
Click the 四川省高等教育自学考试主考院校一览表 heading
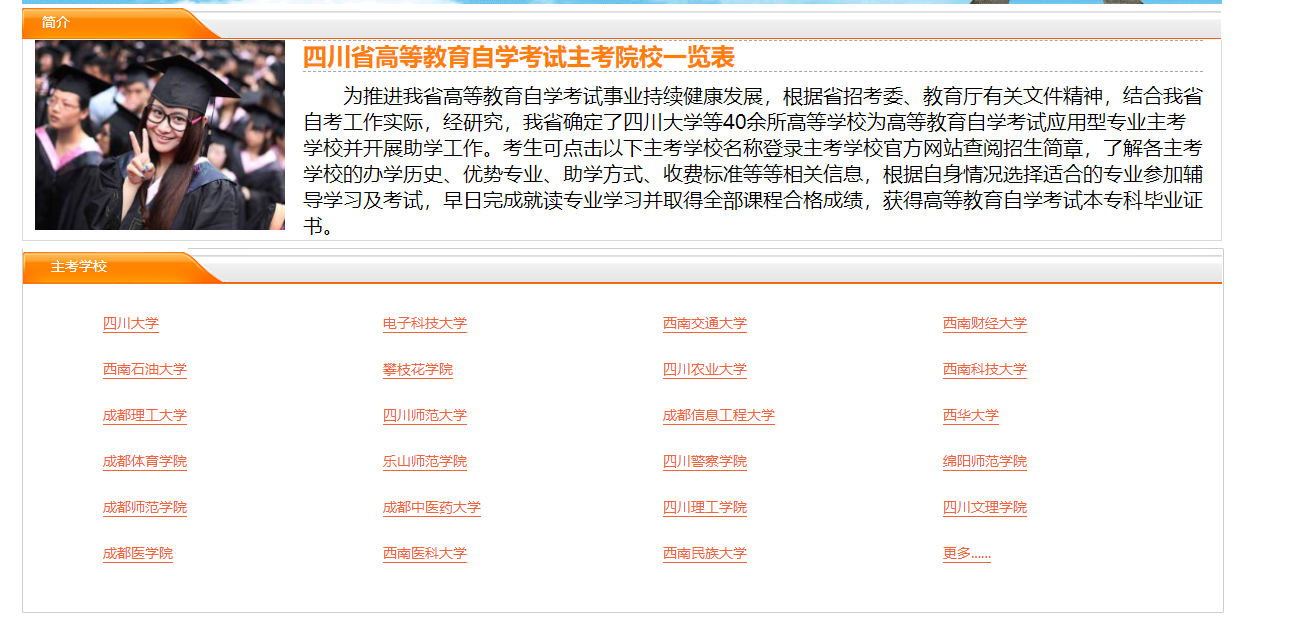(519, 57)
